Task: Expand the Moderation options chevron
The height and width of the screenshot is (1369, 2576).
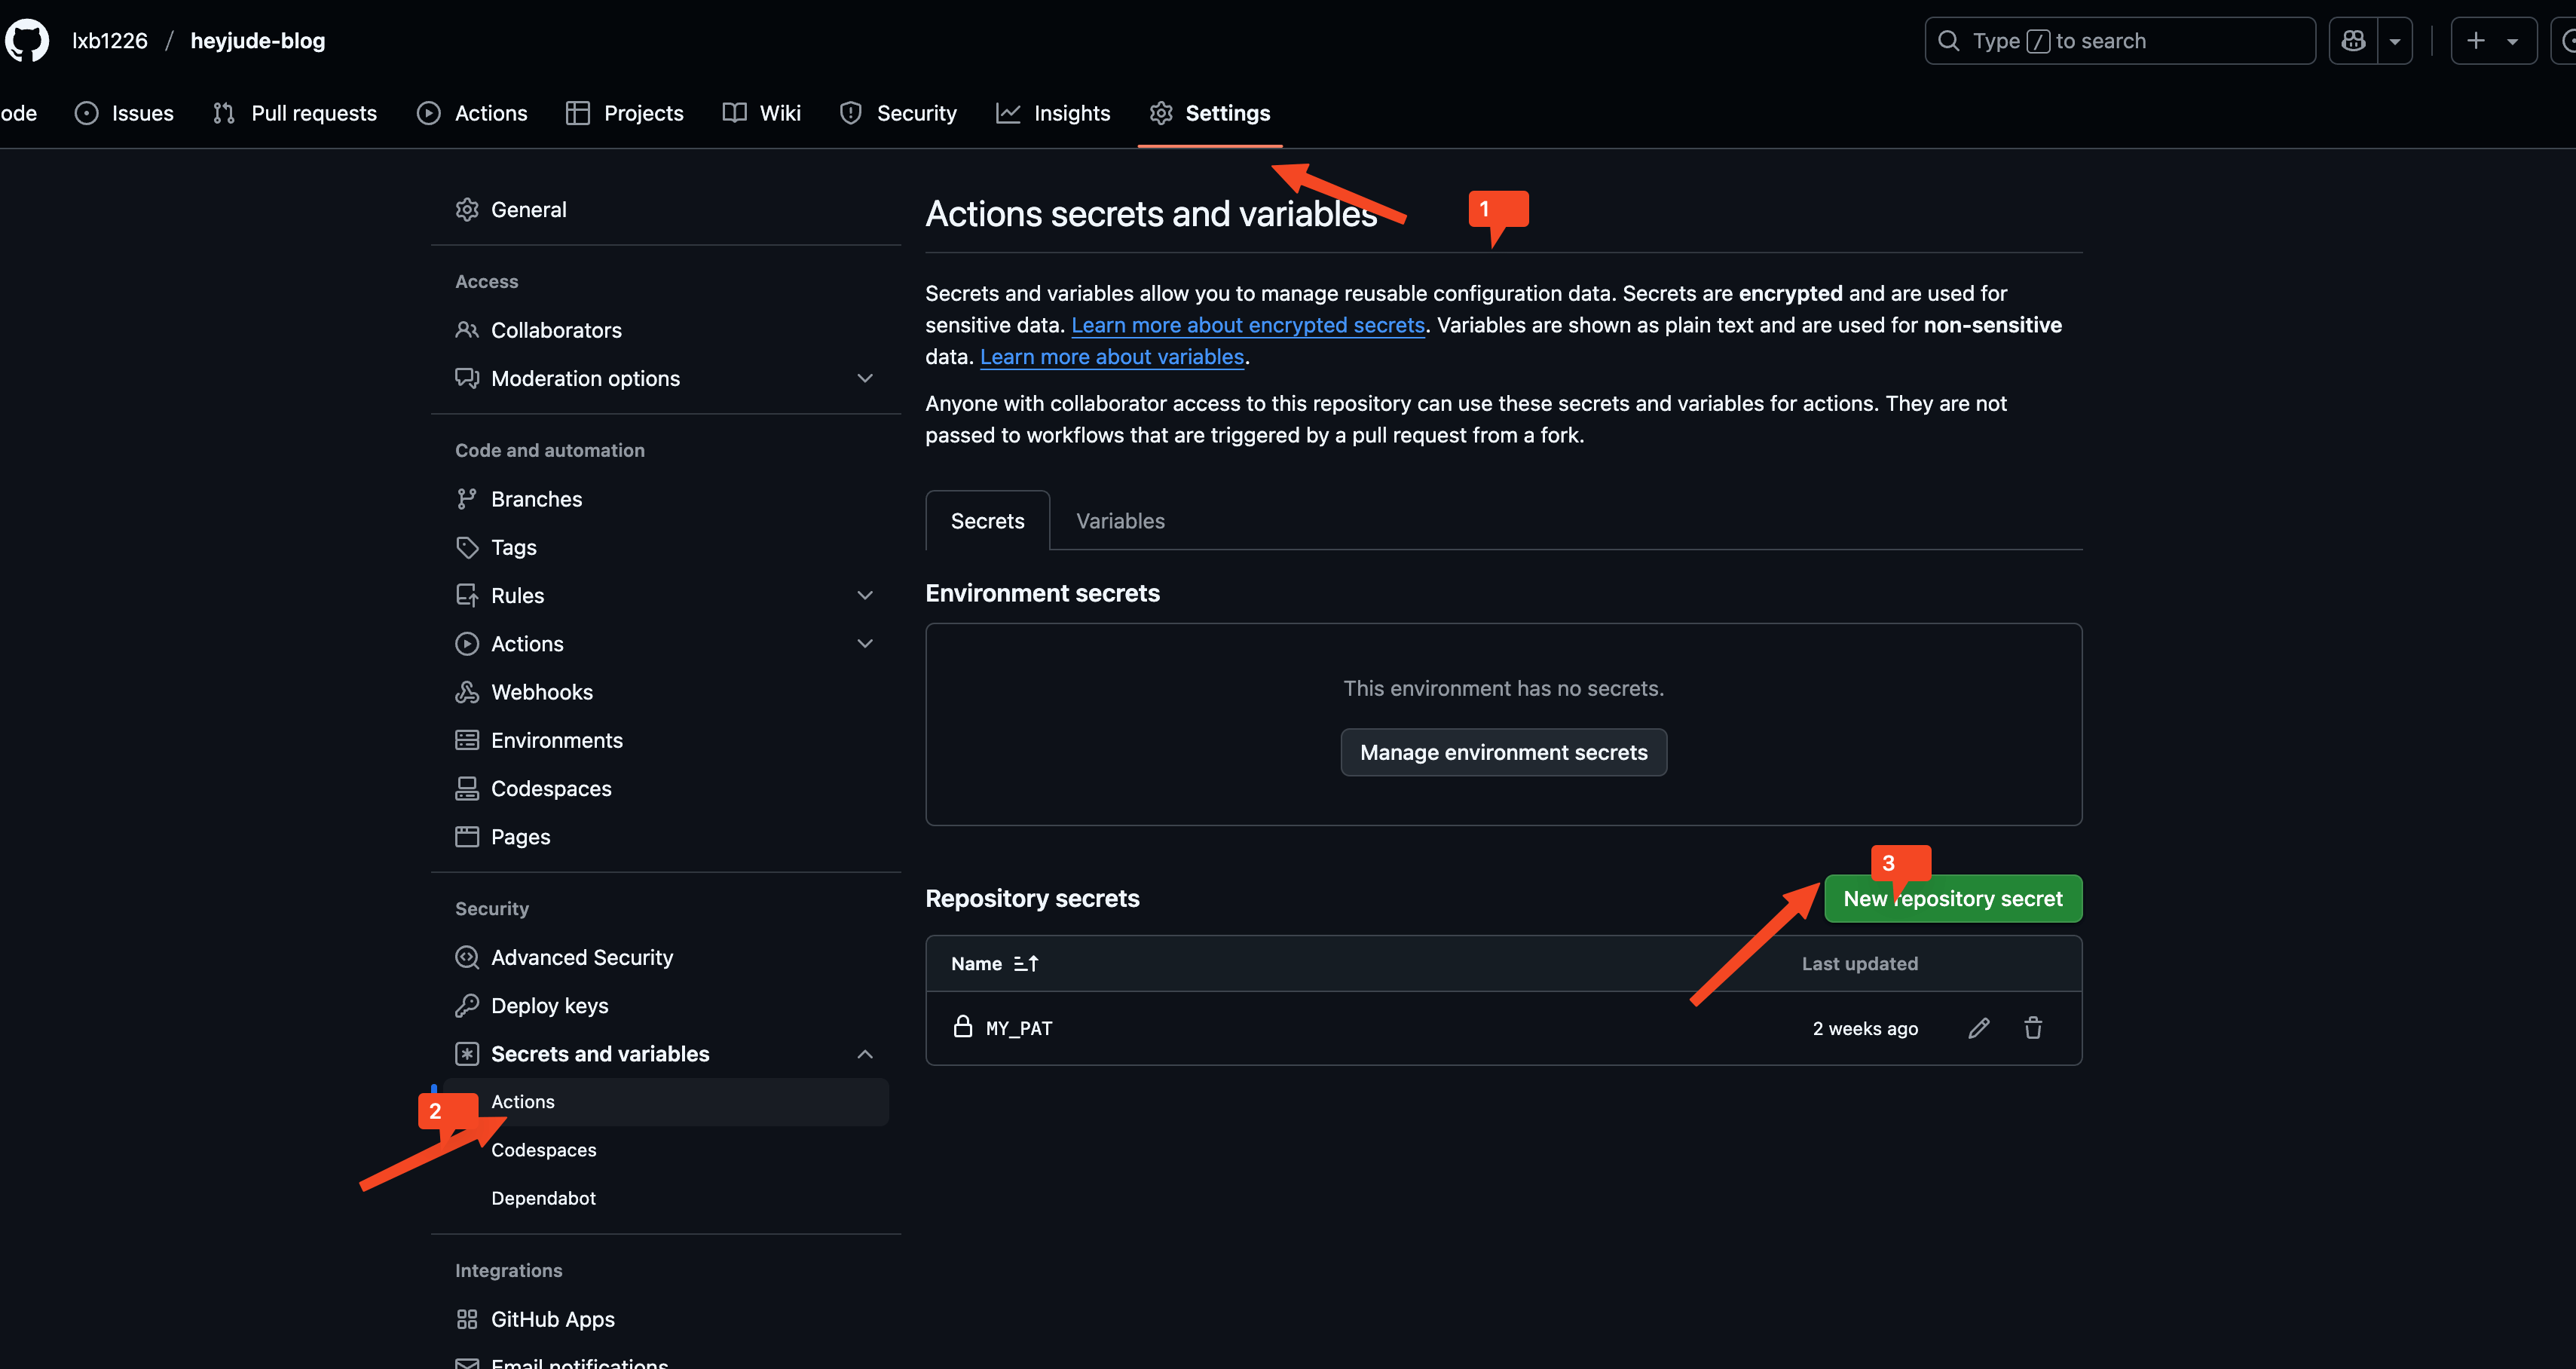Action: pyautogui.click(x=865, y=378)
